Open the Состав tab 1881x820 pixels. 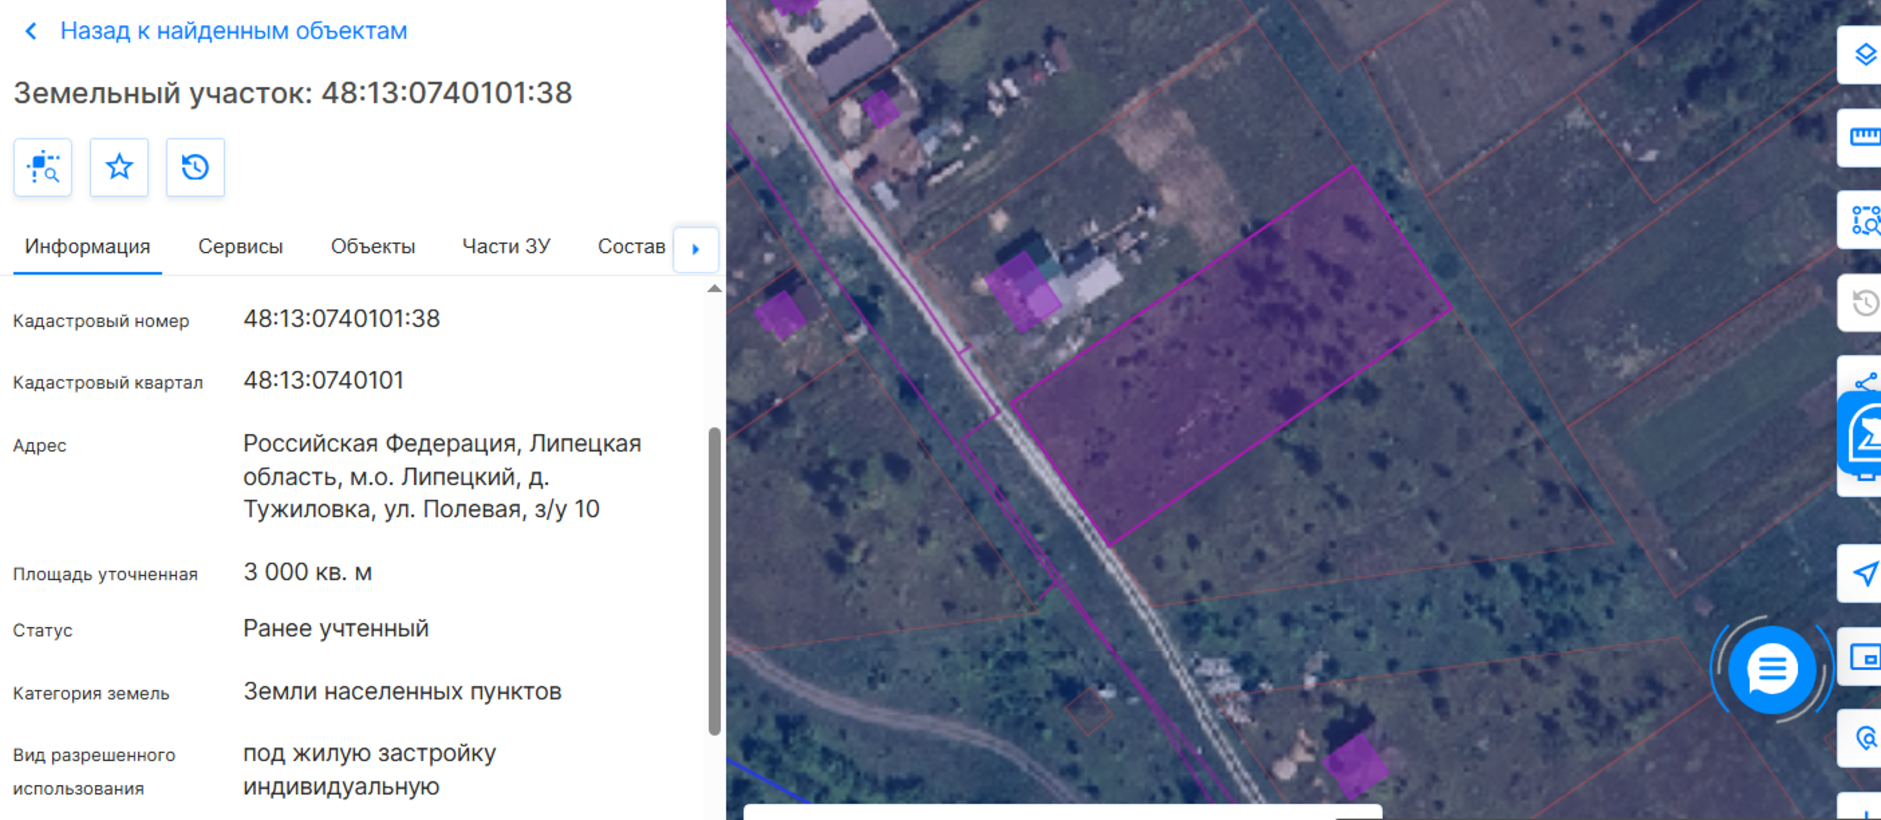click(631, 247)
